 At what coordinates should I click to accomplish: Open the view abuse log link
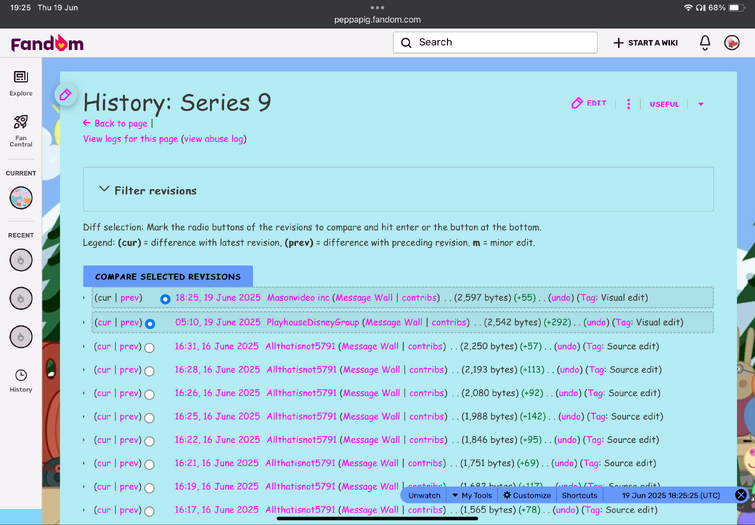coord(214,139)
